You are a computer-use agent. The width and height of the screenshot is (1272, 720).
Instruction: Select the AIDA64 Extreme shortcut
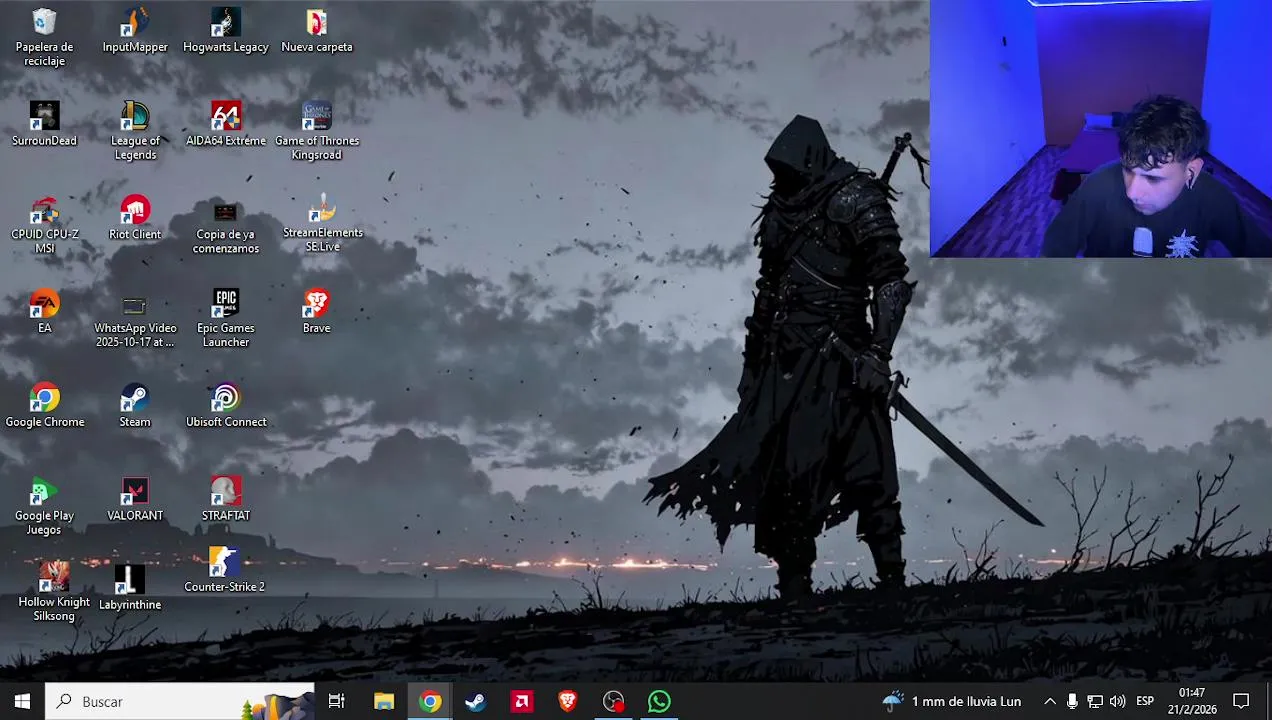tap(226, 124)
